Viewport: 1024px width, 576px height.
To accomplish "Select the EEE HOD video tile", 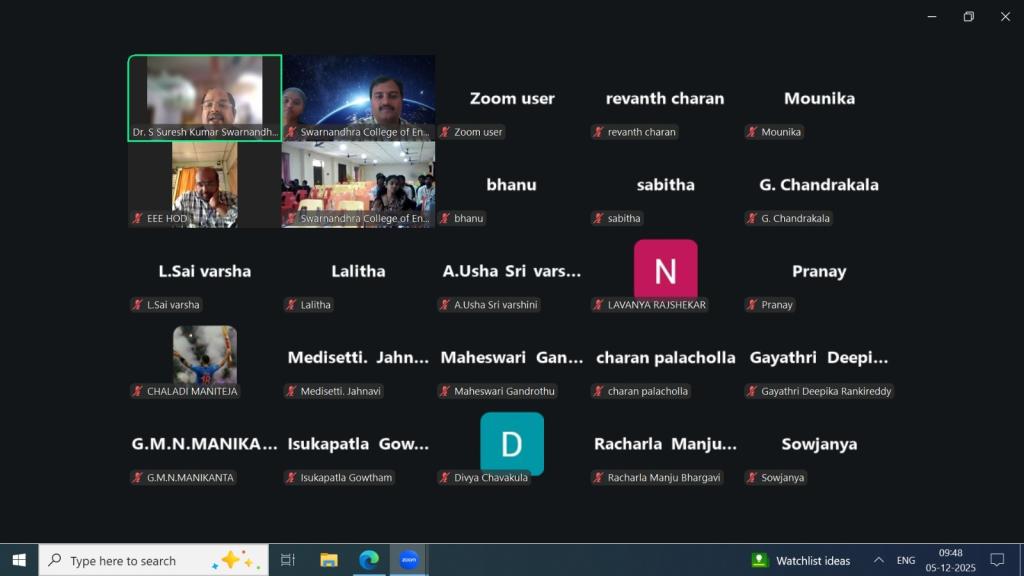I will click(205, 182).
